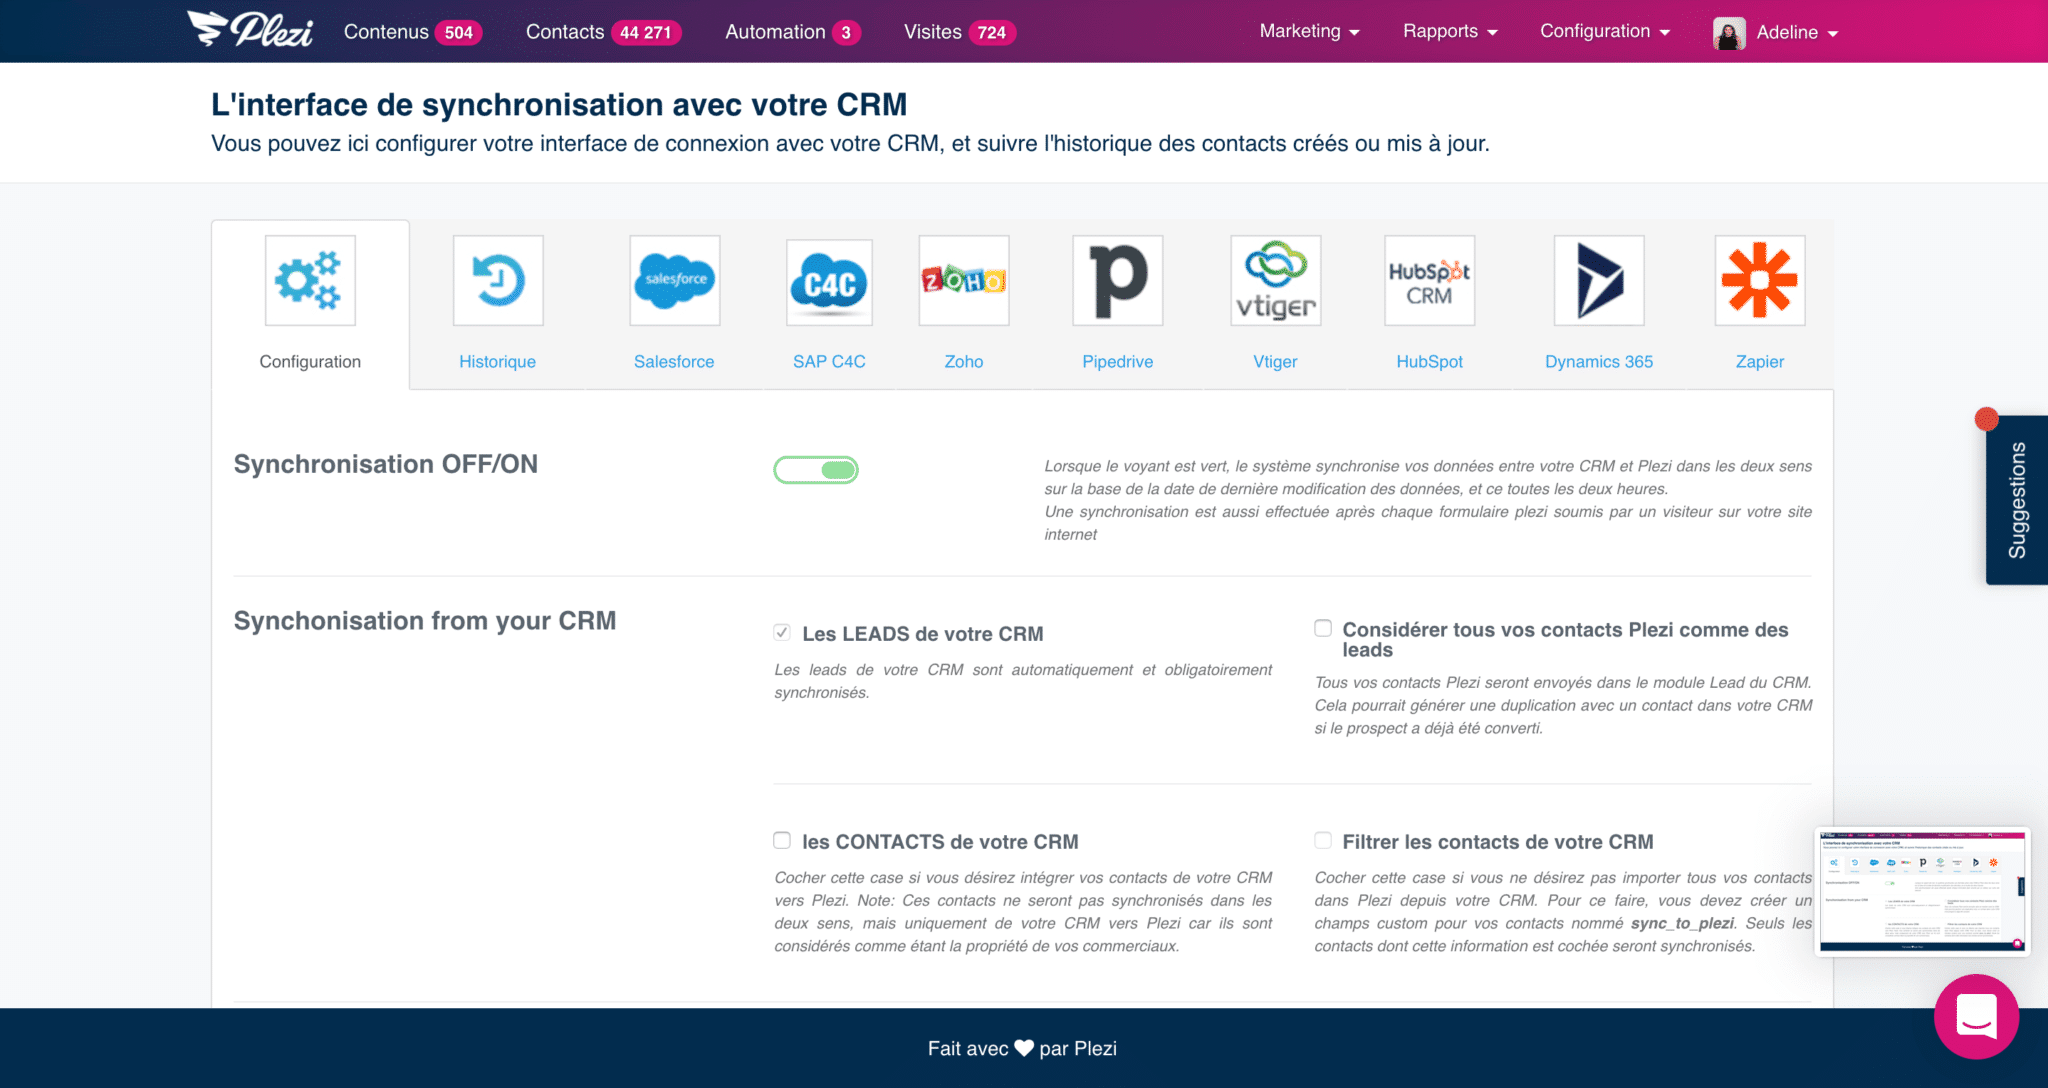This screenshot has width=2048, height=1088.
Task: Open Automation in the top navigation
Action: [775, 32]
